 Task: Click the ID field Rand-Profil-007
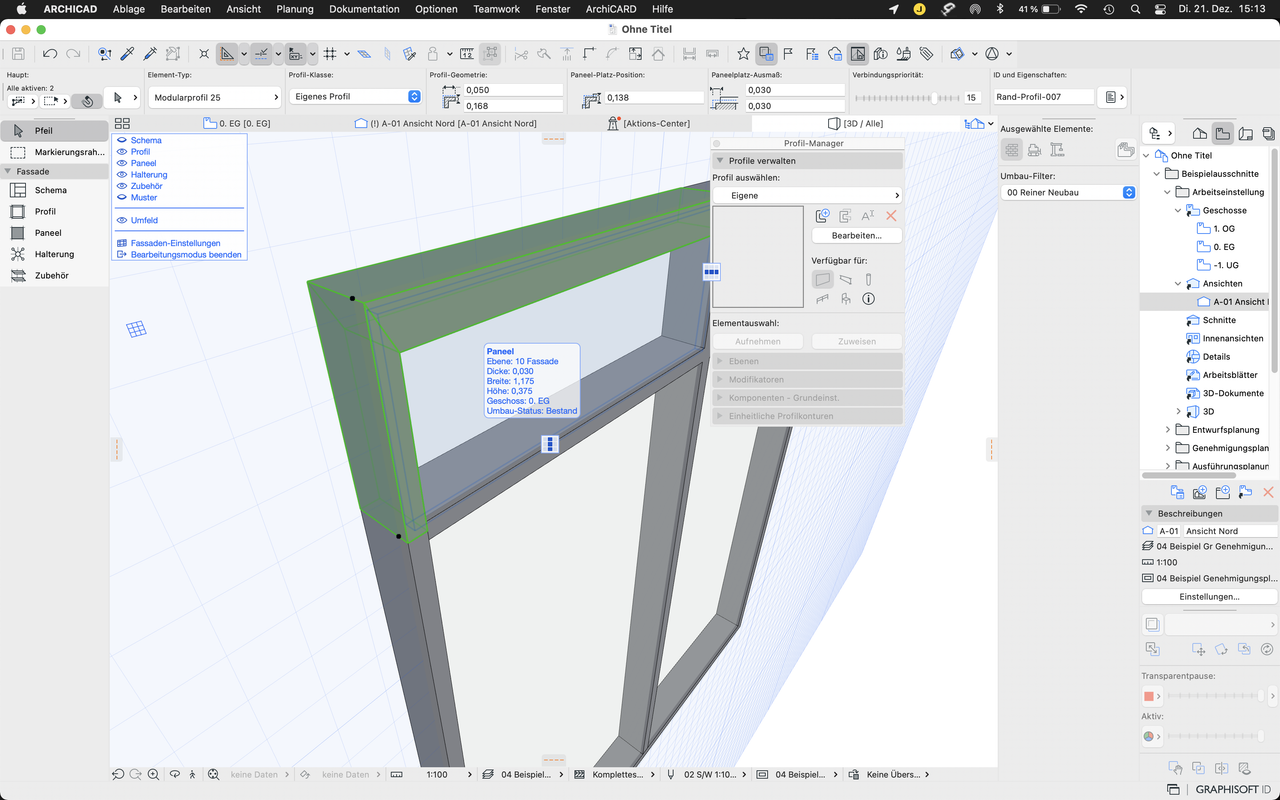(x=1043, y=97)
